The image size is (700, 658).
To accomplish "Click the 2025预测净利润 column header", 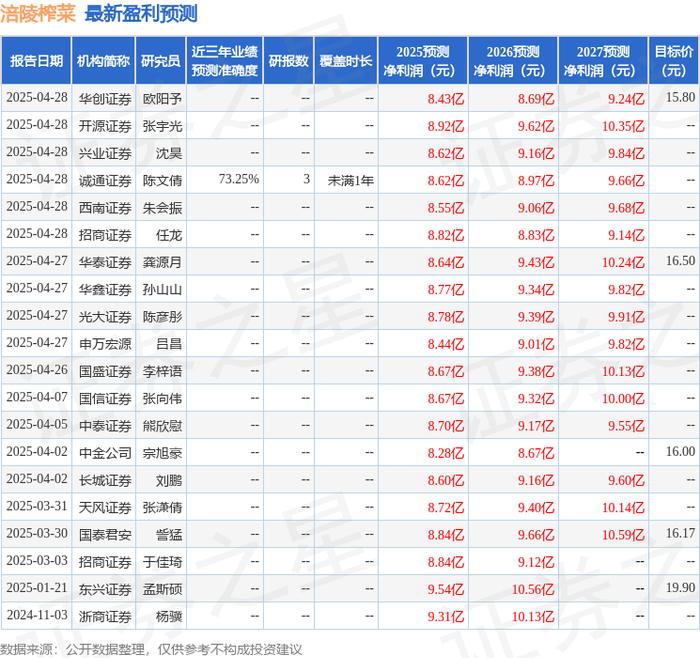I will [x=423, y=61].
